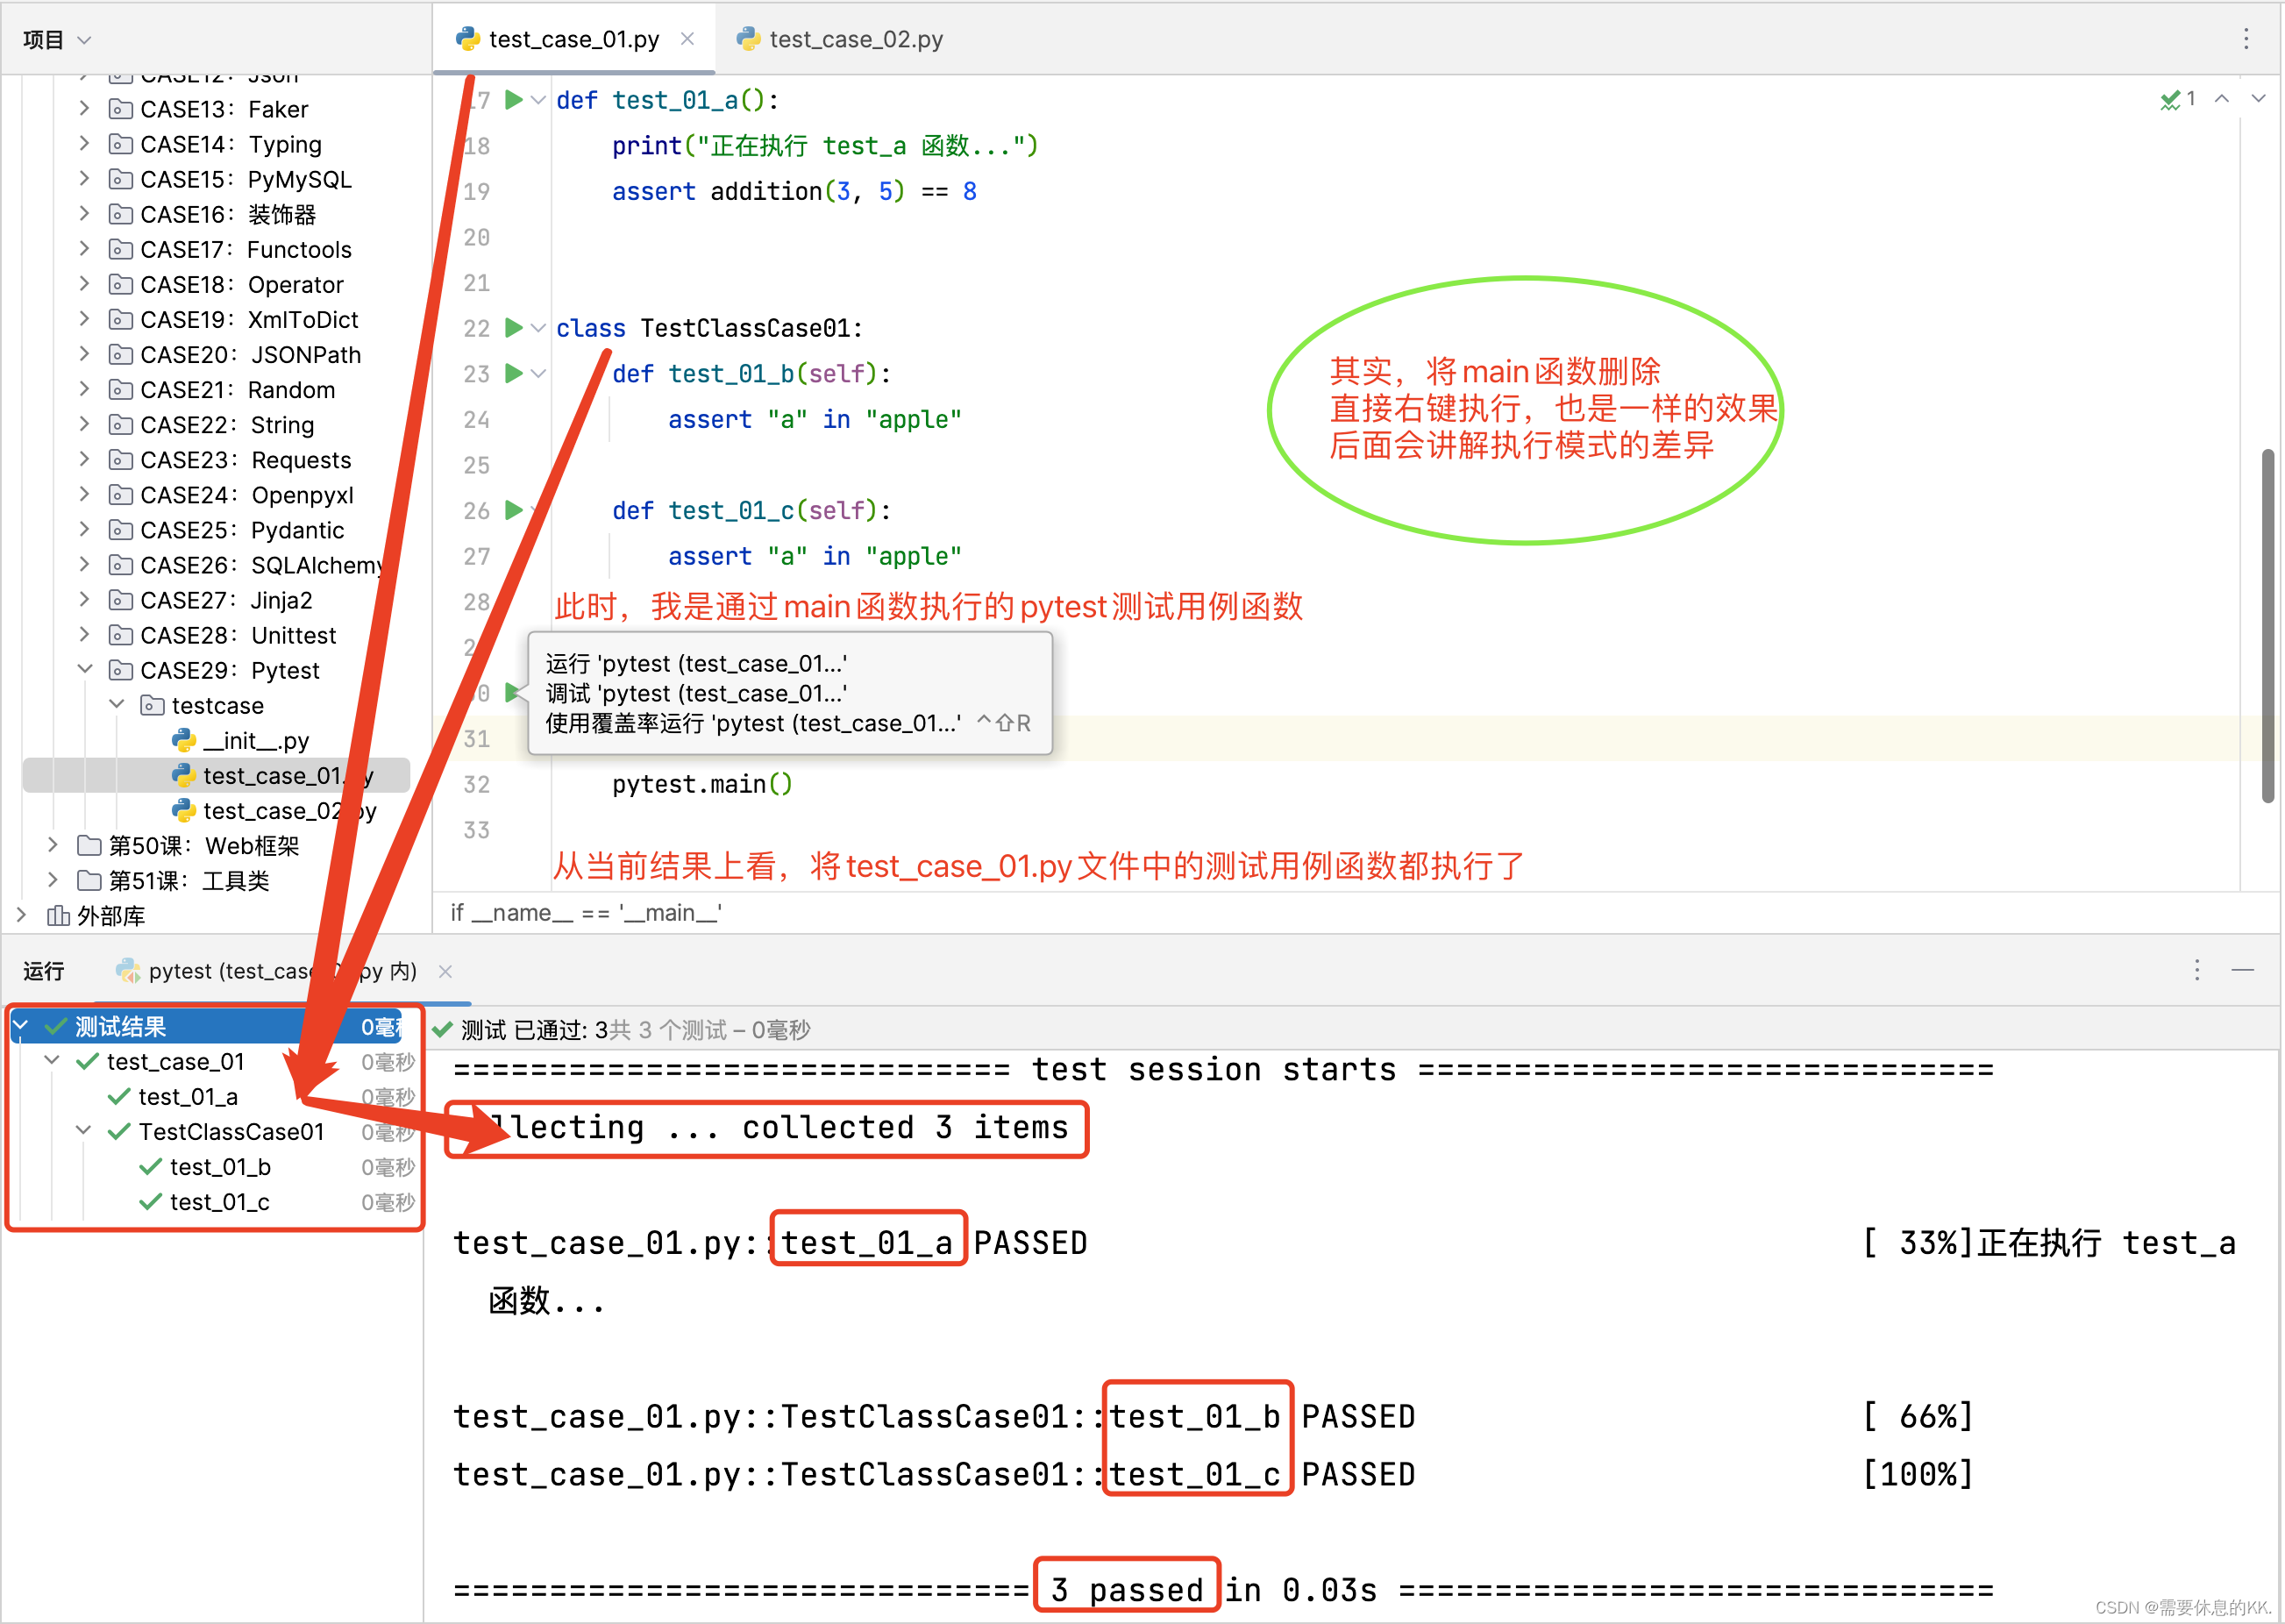Viewport: 2285px width, 1624px height.
Task: Fold test_01_a function chevron
Action: 538,100
